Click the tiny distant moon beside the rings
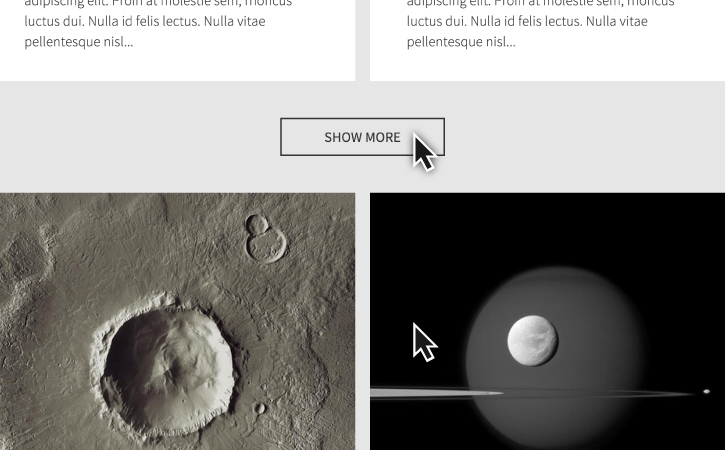Screen dimensions: 725x450 click(706, 392)
